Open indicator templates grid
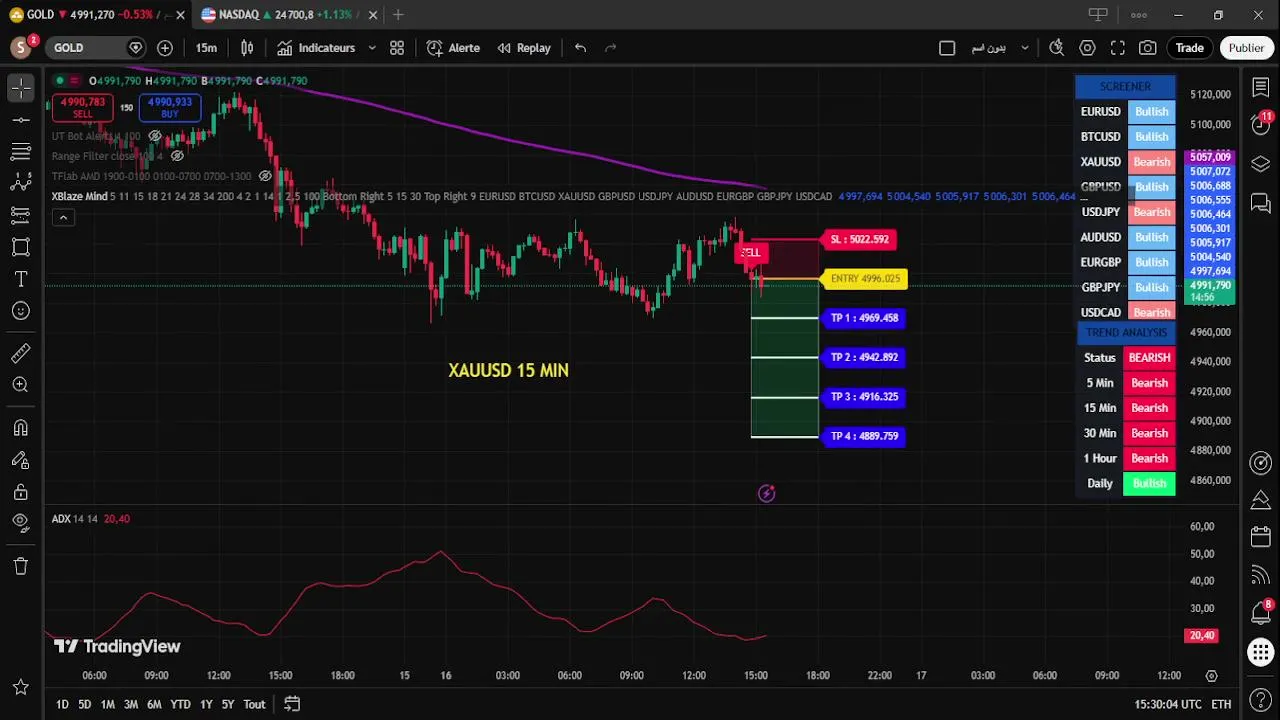The width and height of the screenshot is (1280, 720). click(x=397, y=48)
